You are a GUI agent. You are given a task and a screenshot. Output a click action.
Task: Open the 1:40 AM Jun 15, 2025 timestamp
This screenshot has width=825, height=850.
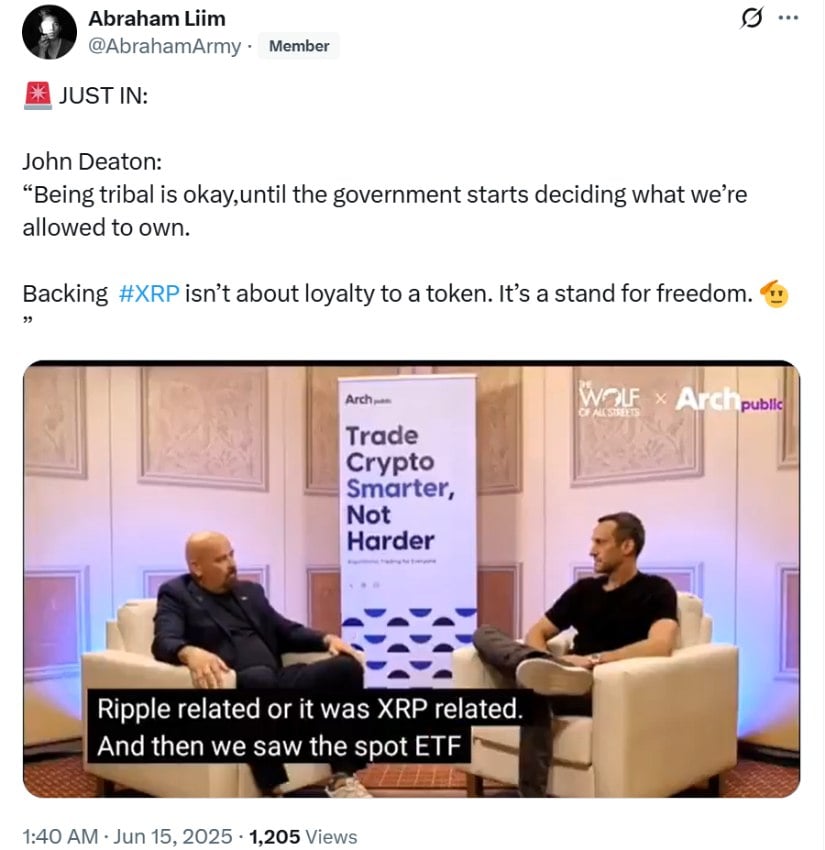pos(127,836)
